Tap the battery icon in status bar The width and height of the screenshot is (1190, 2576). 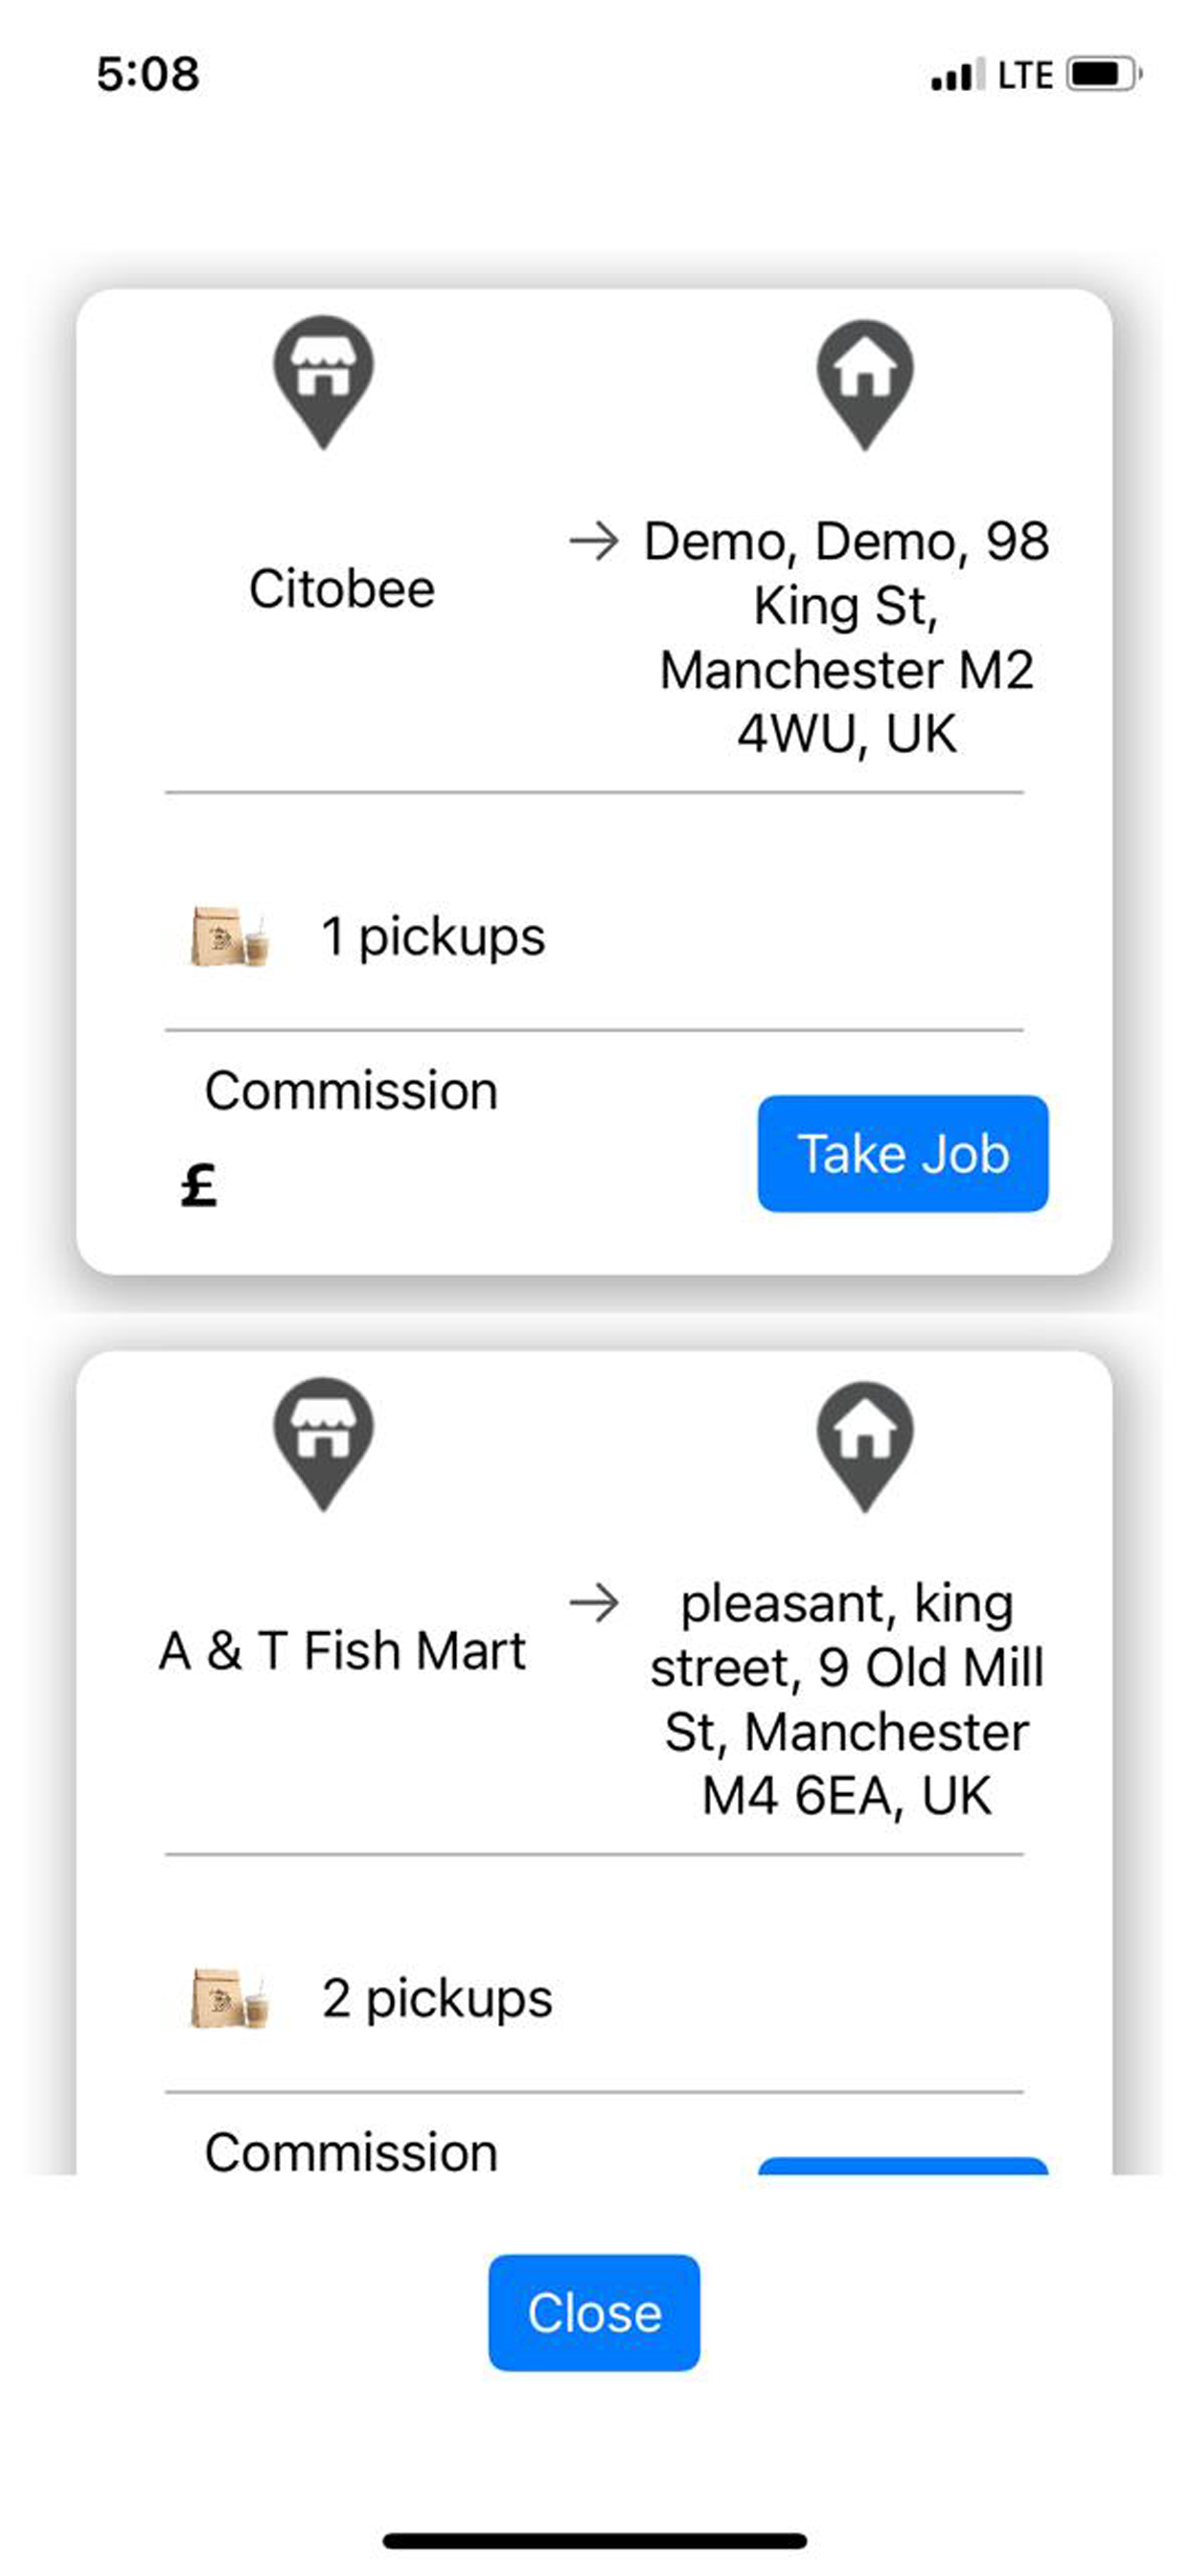pyautogui.click(x=1104, y=74)
